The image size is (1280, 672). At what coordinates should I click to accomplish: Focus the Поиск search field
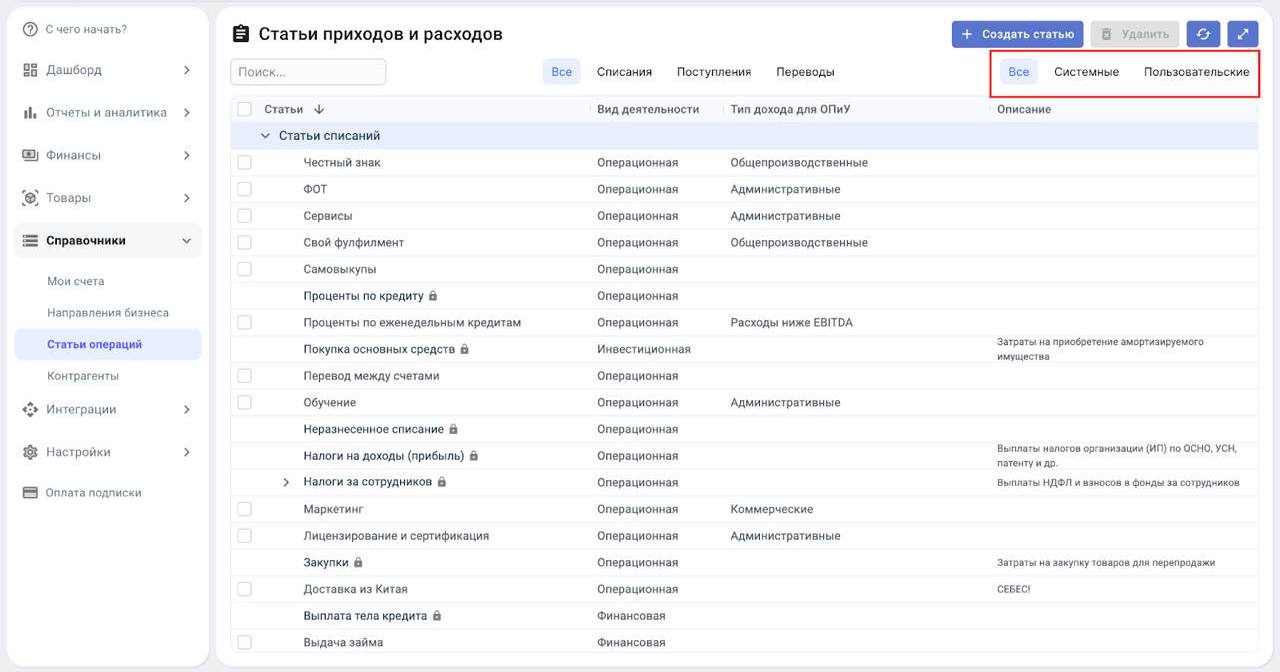[x=308, y=72]
